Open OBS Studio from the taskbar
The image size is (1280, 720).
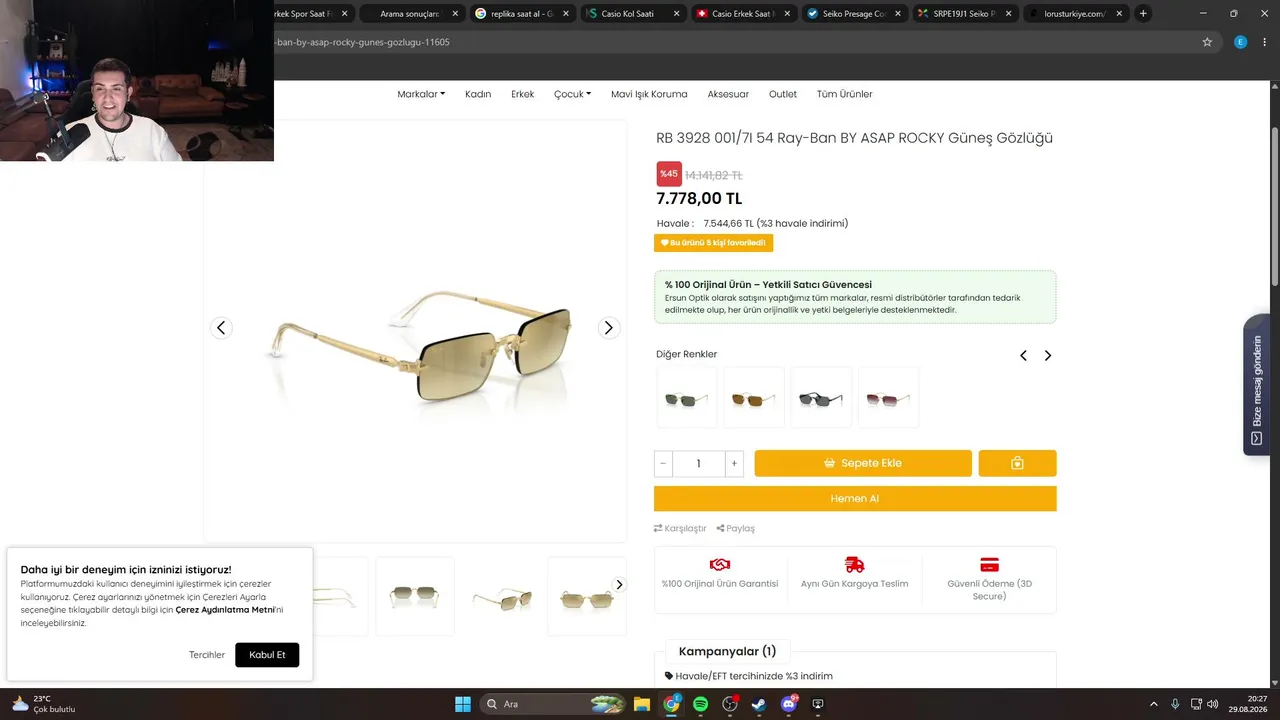[x=730, y=704]
